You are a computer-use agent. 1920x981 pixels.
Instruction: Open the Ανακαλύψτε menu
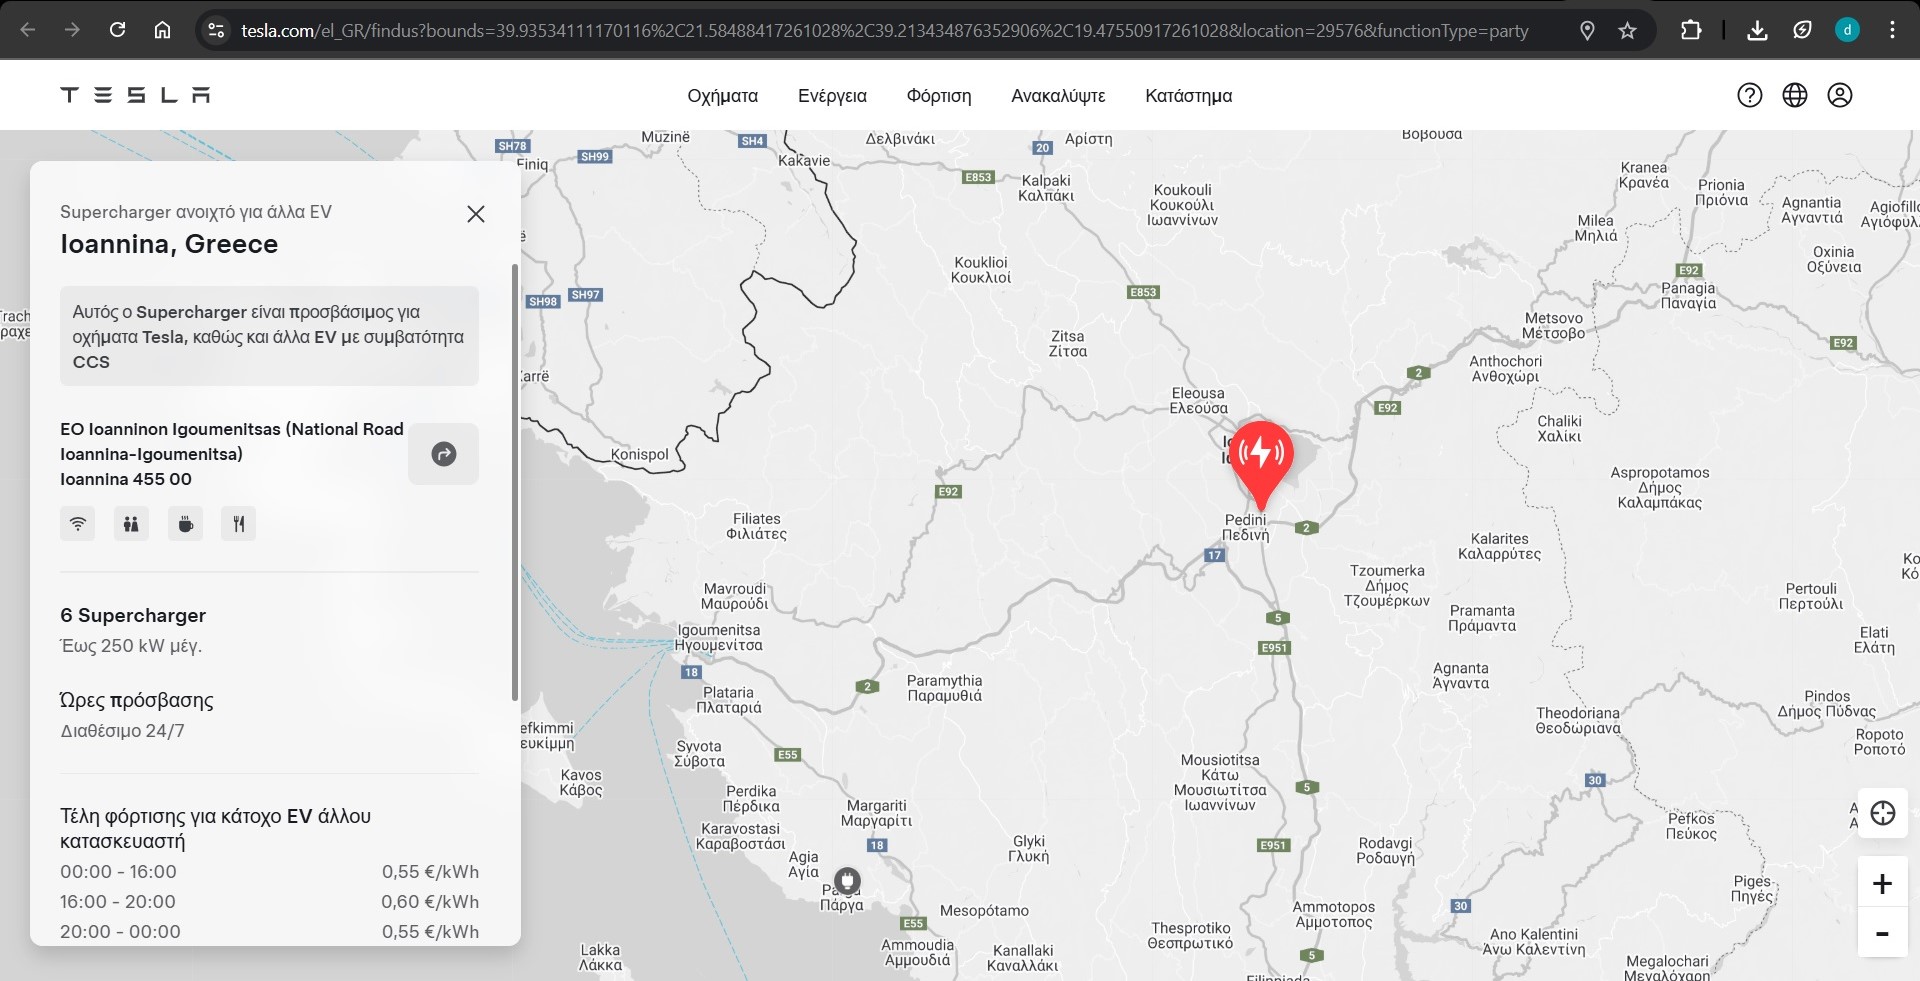click(1058, 96)
